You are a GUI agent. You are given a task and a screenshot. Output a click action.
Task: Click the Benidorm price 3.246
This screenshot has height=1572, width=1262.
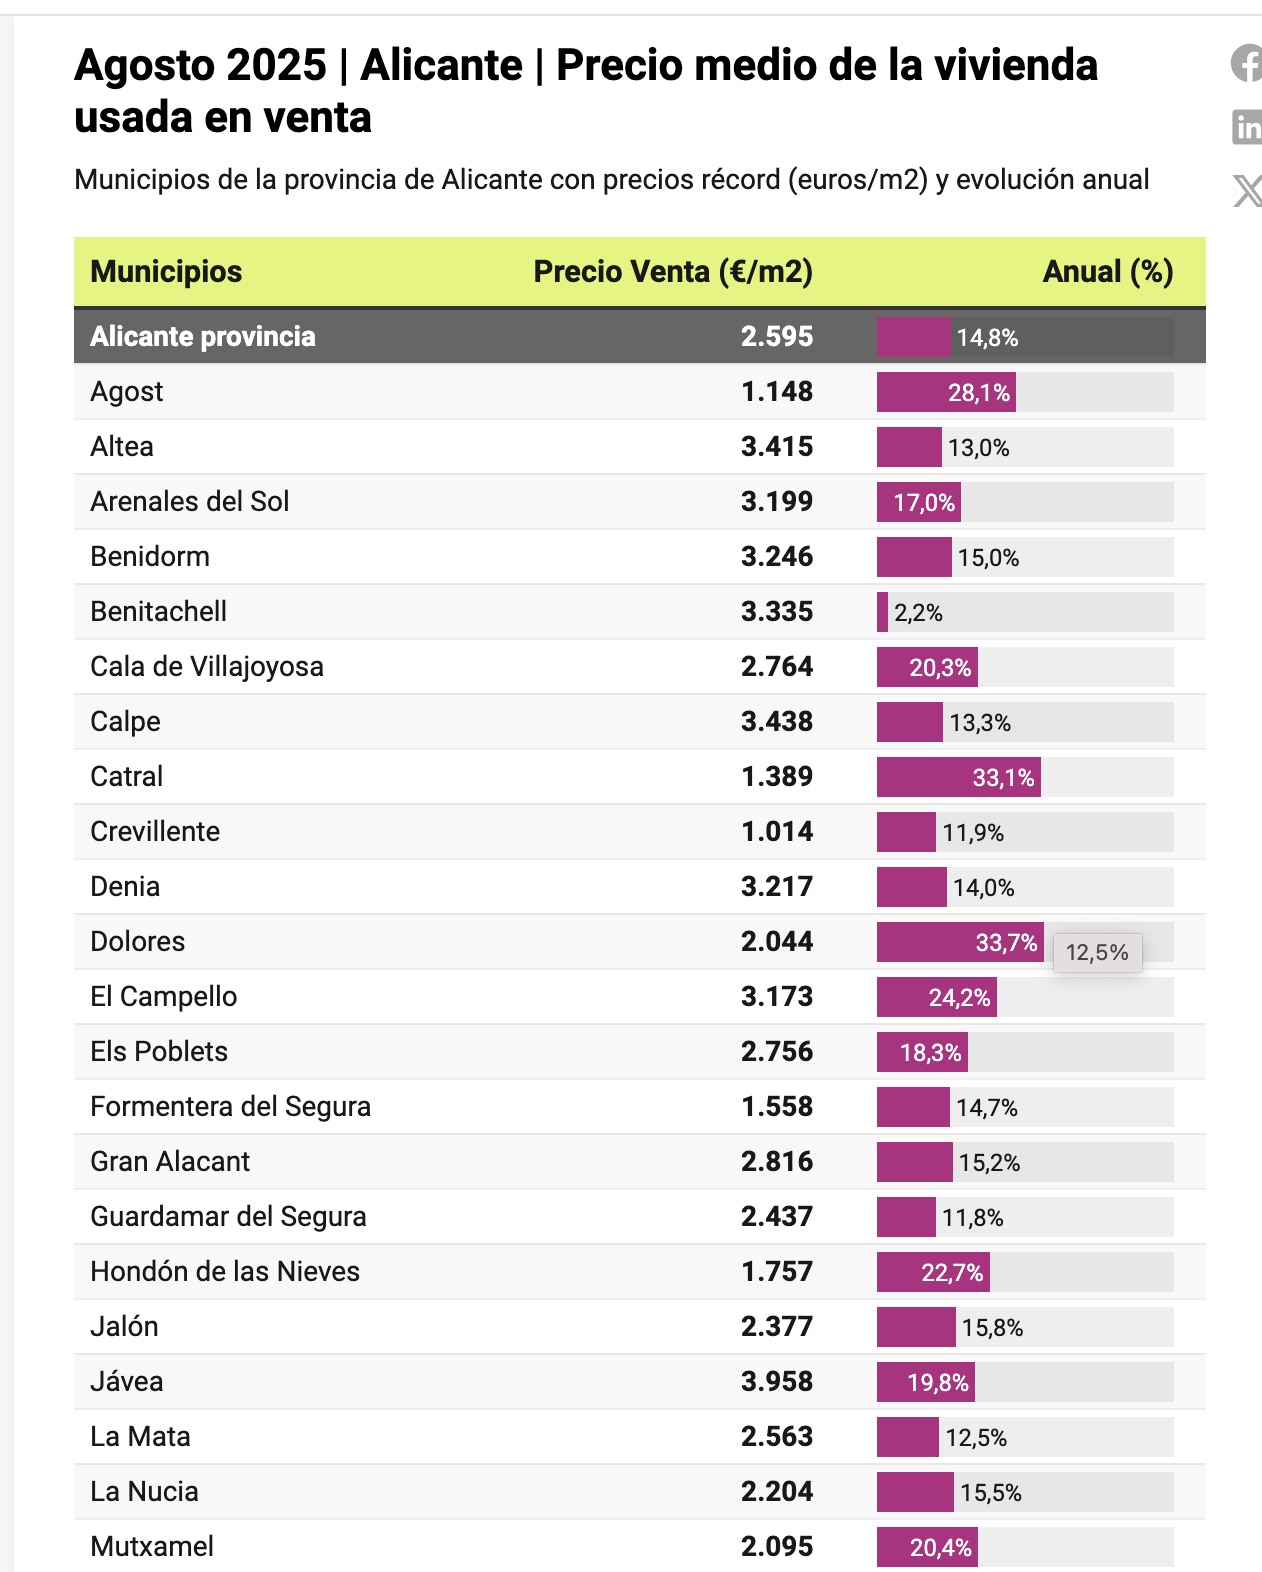777,557
